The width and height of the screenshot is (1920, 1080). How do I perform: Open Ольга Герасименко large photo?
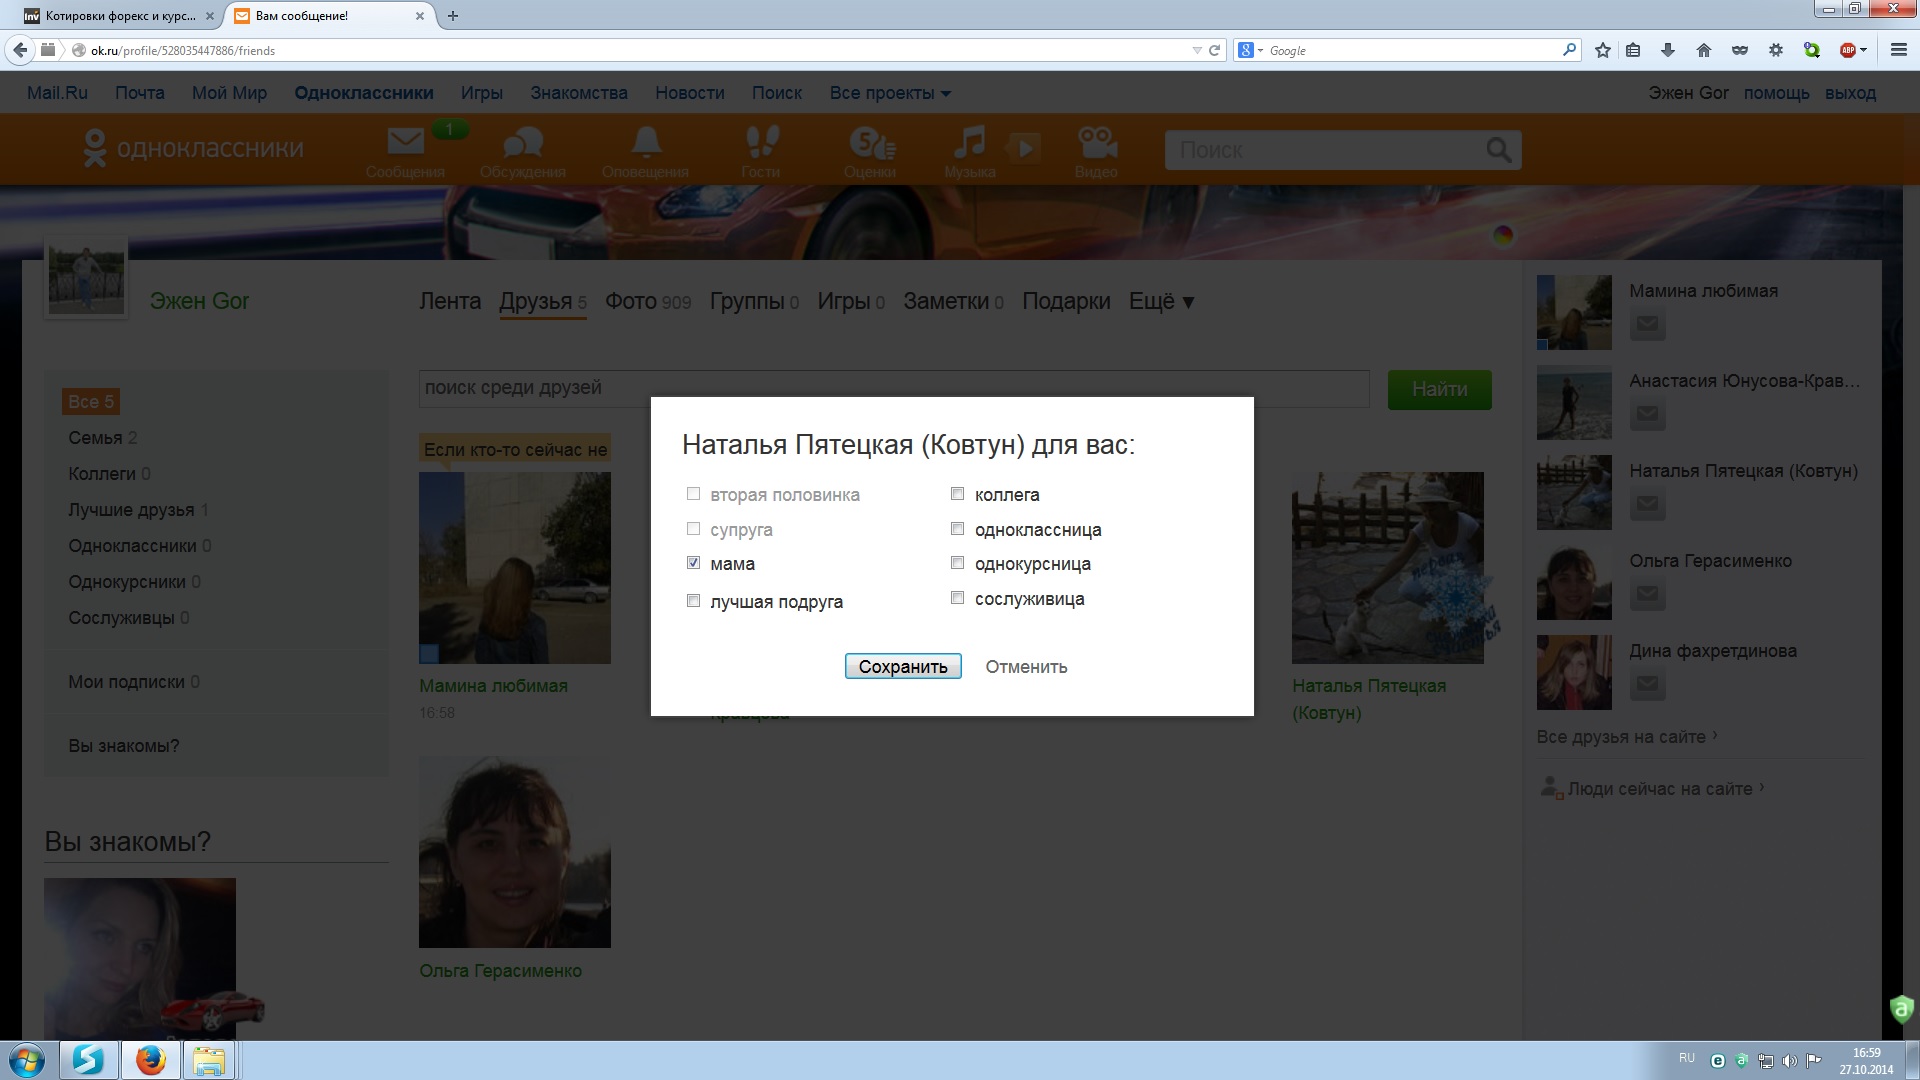pyautogui.click(x=515, y=852)
